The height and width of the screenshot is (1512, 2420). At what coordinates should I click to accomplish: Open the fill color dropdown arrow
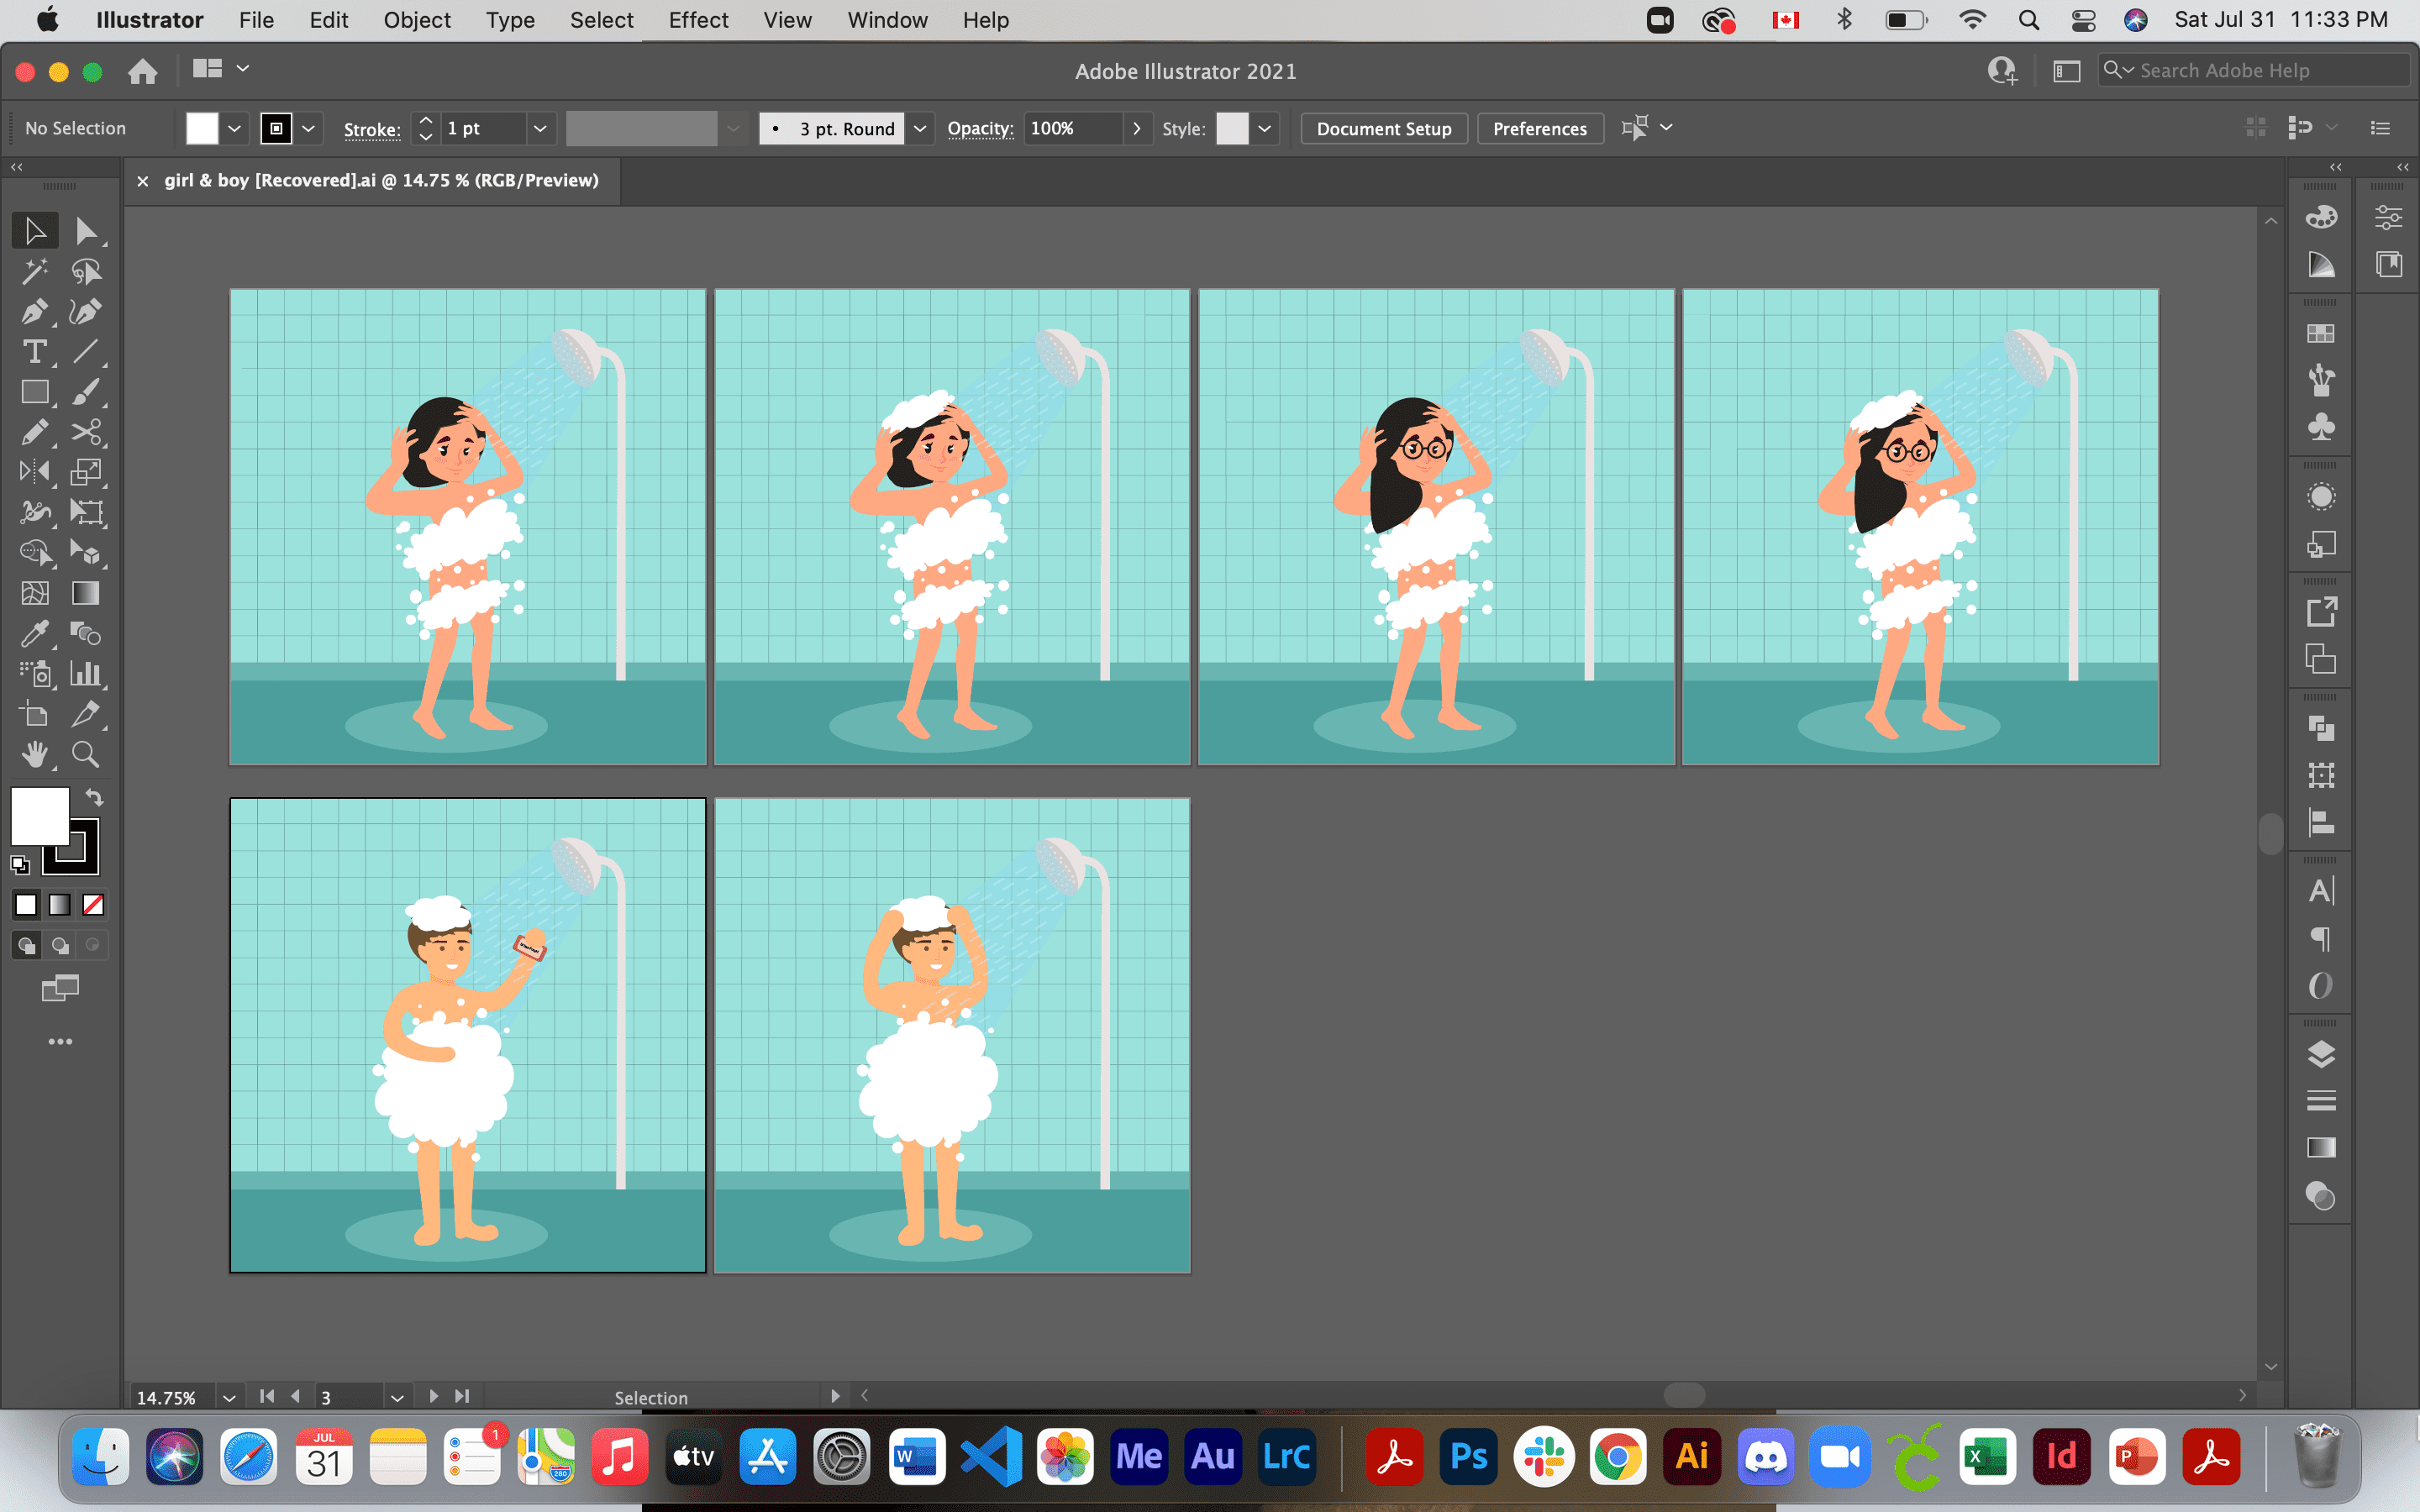(x=234, y=129)
